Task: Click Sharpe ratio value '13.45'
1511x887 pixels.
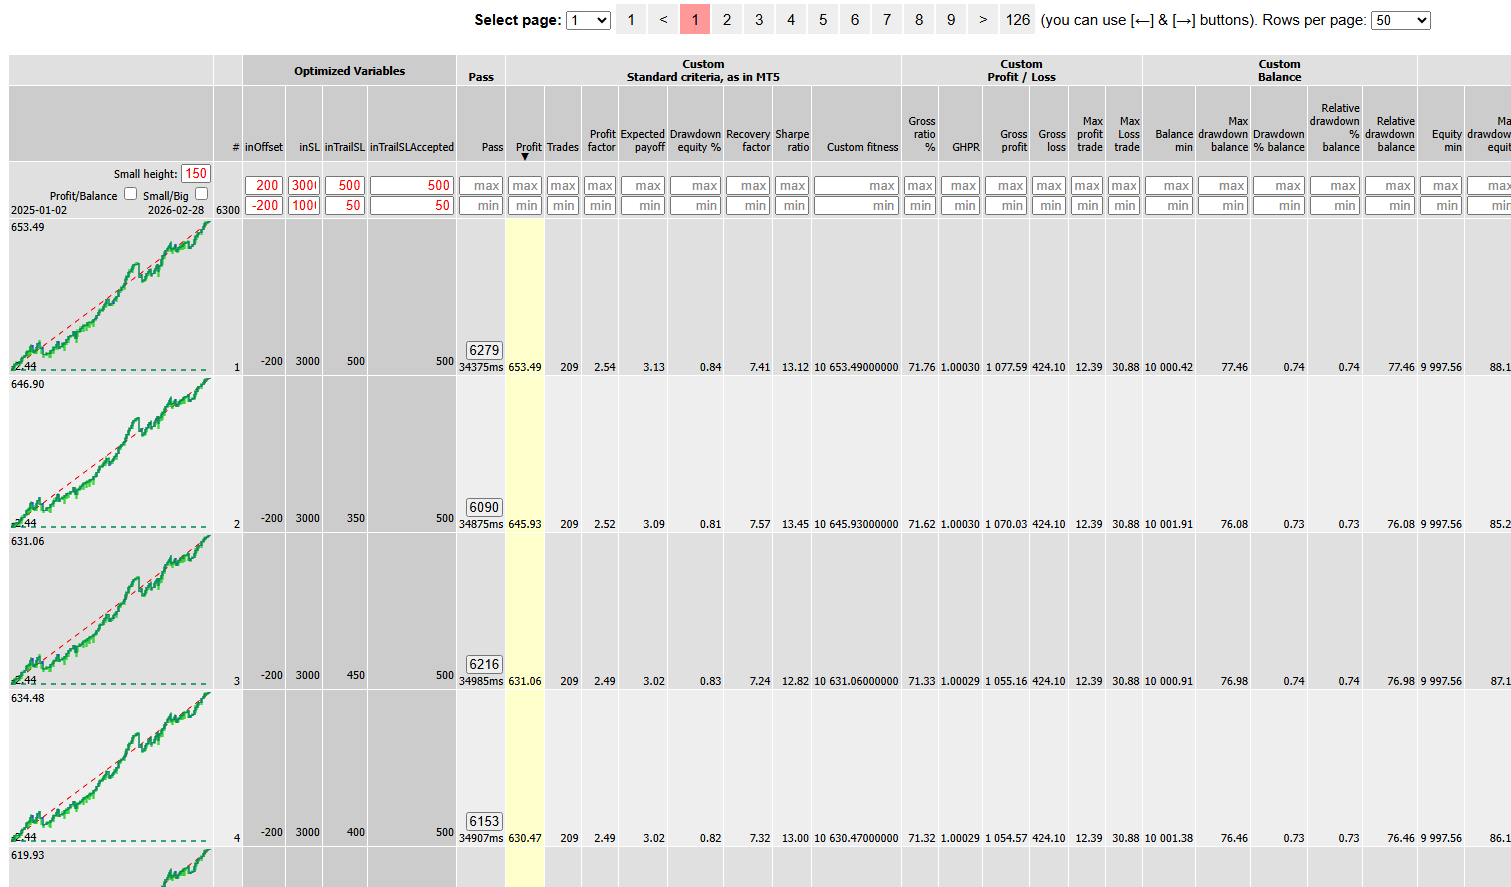Action: tap(796, 524)
